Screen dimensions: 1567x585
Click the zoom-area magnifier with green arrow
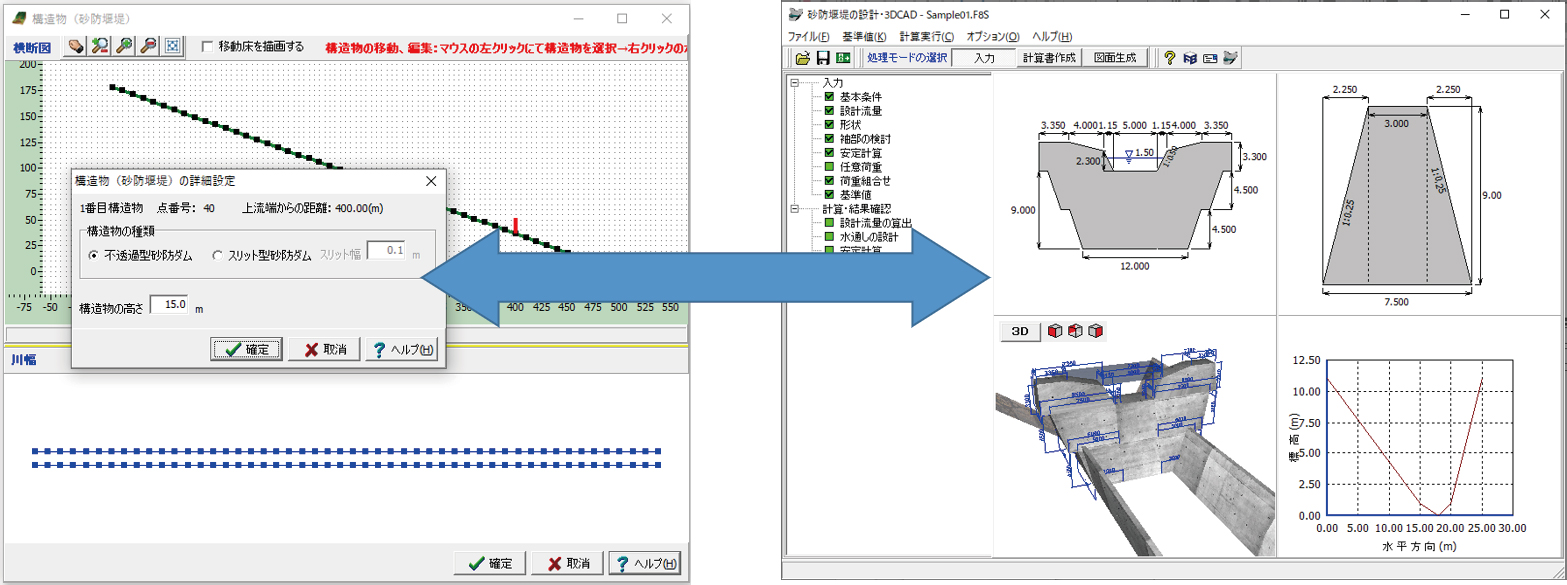(100, 46)
